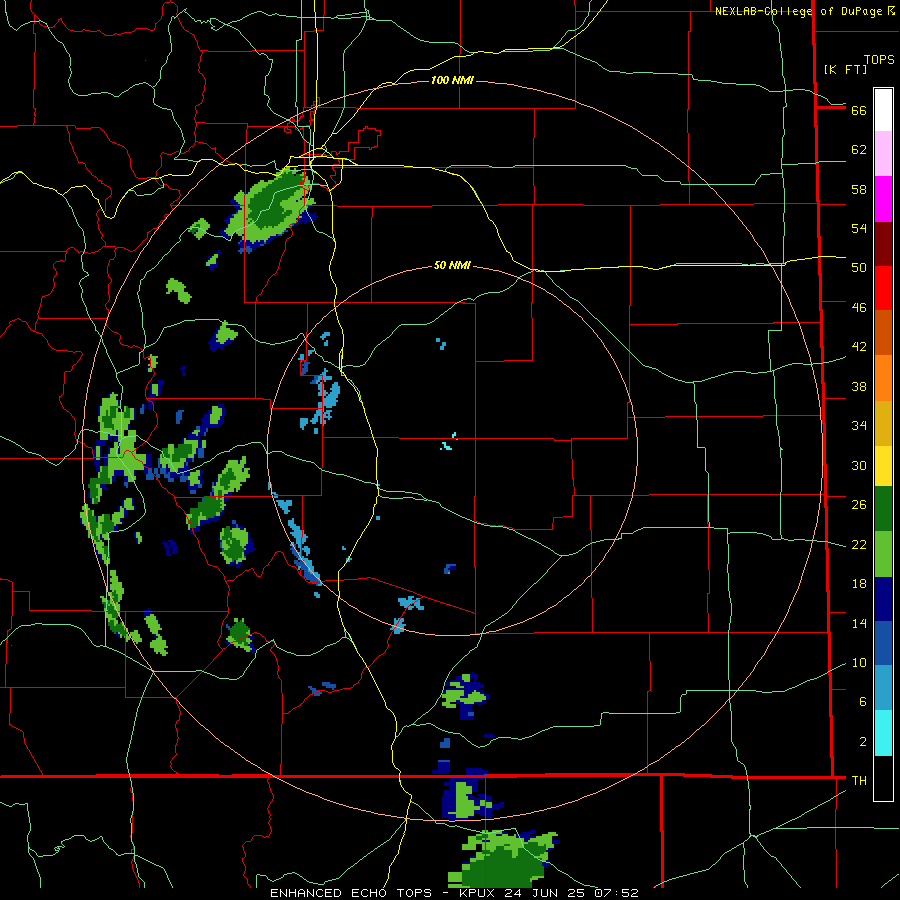Click the legend value 2
The image size is (900, 900).
pos(863,742)
